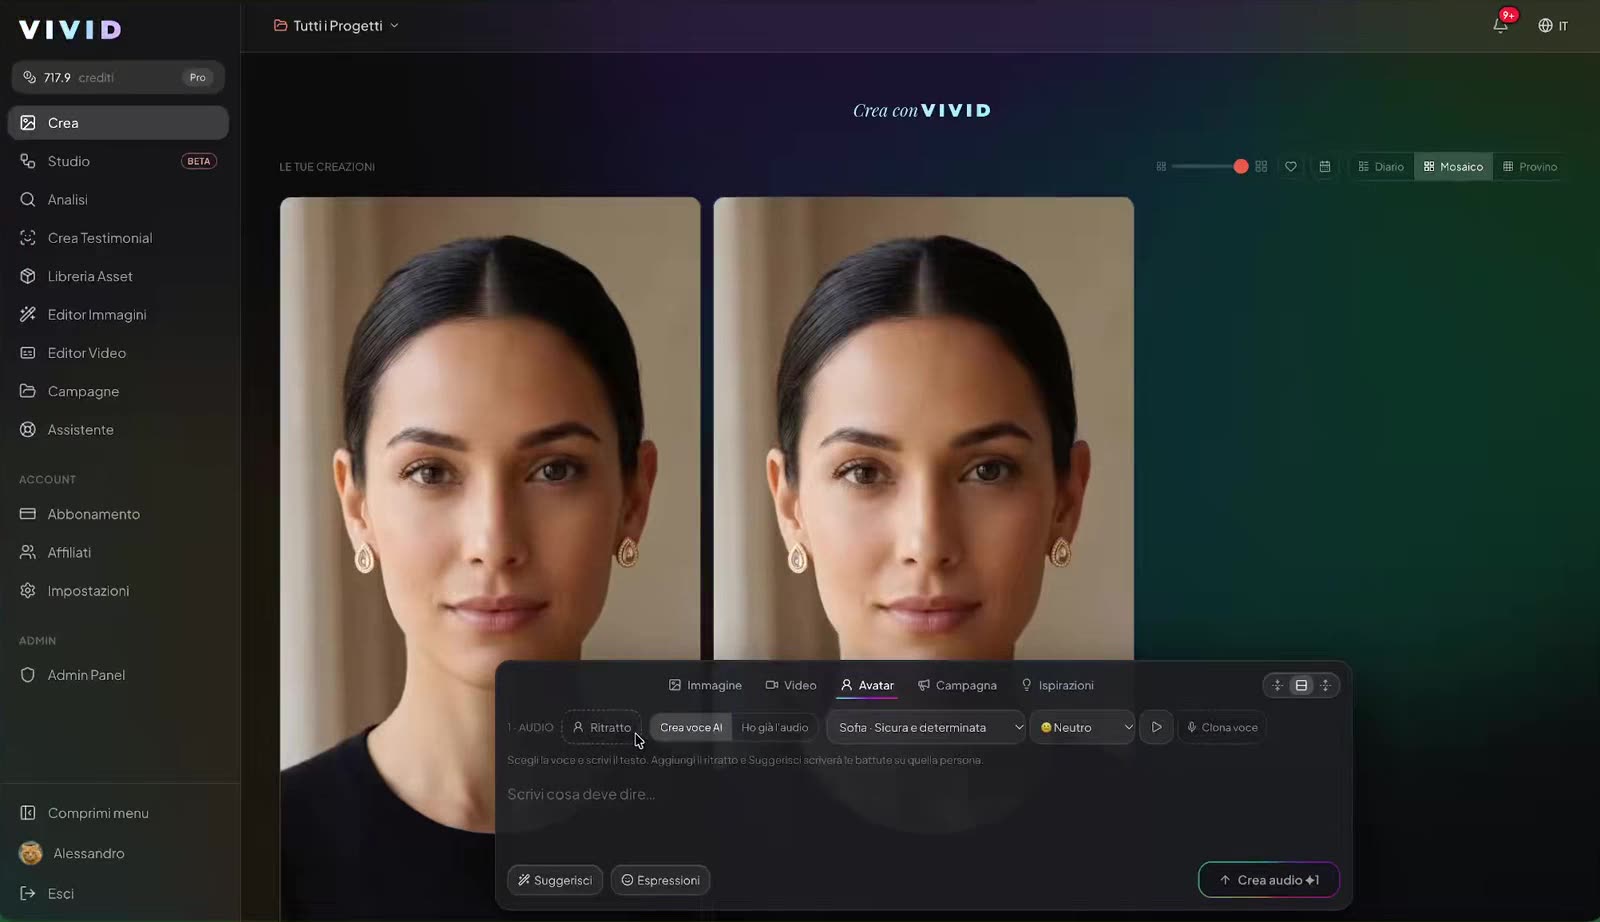The height and width of the screenshot is (922, 1600).
Task: Open Impostazioni settings
Action: tap(118, 591)
